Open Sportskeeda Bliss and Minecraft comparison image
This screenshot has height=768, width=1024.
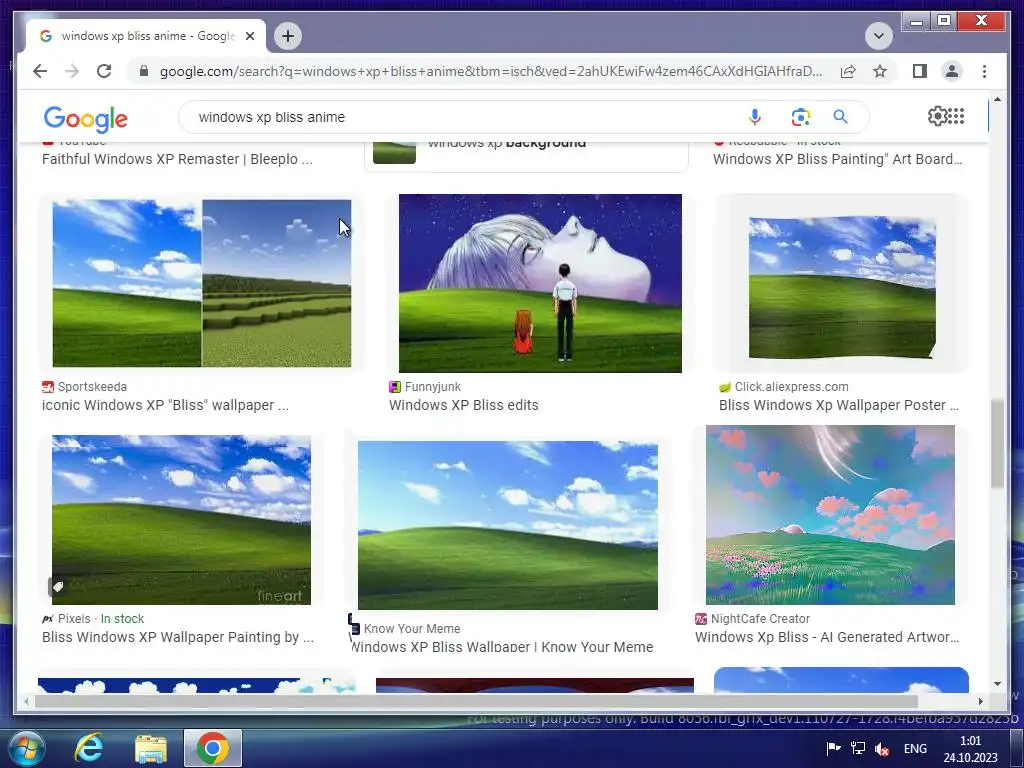tap(202, 283)
